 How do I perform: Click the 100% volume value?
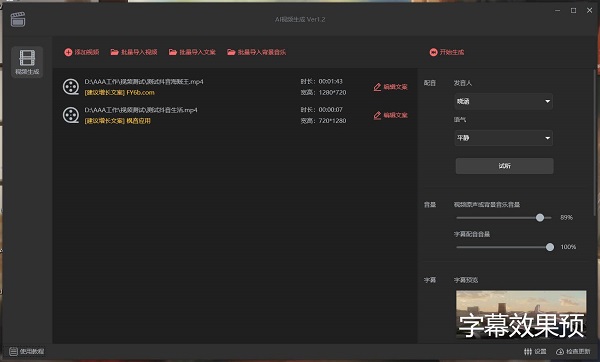pyautogui.click(x=568, y=247)
